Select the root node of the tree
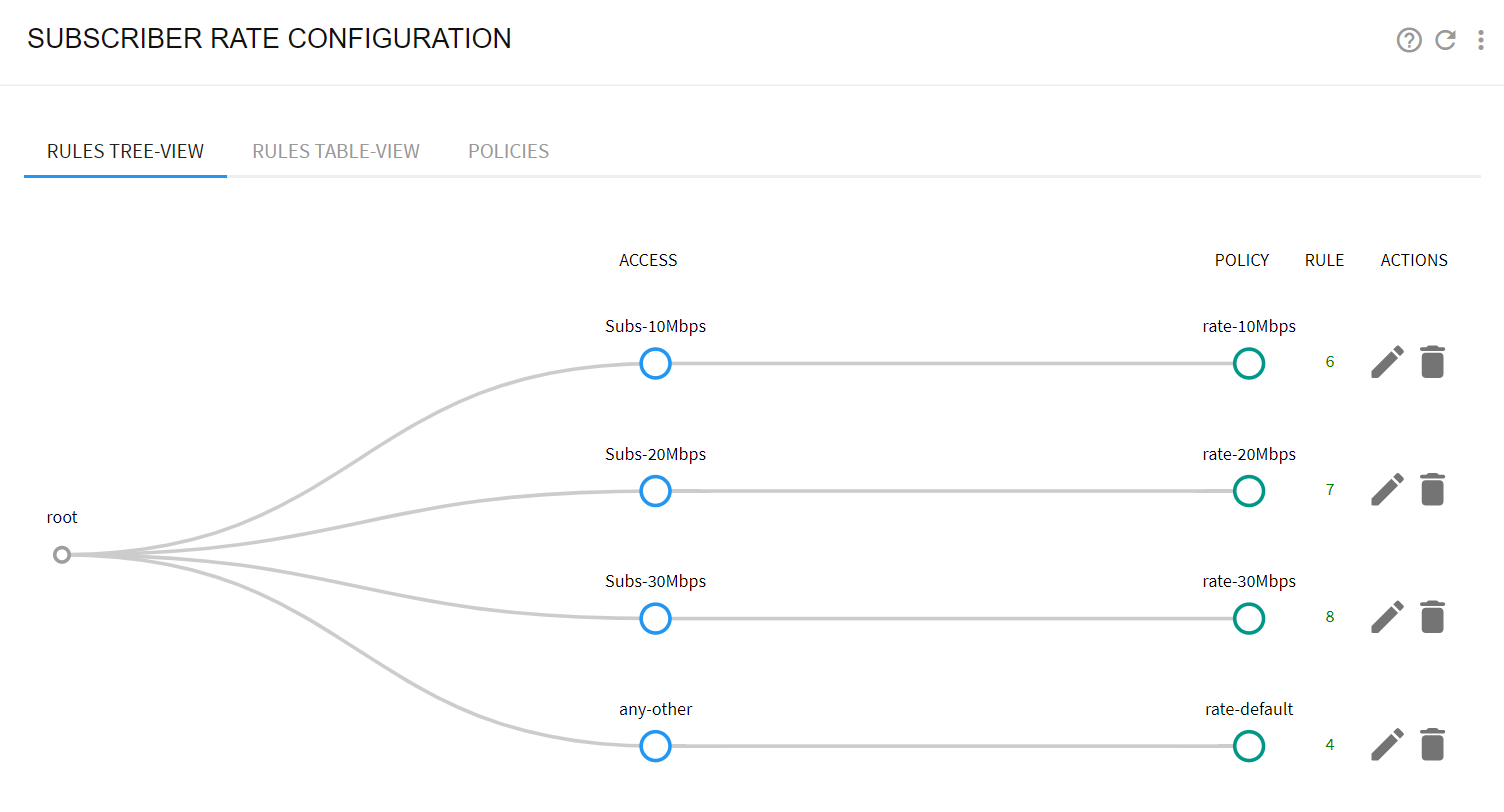The height and width of the screenshot is (812, 1504). (62, 554)
